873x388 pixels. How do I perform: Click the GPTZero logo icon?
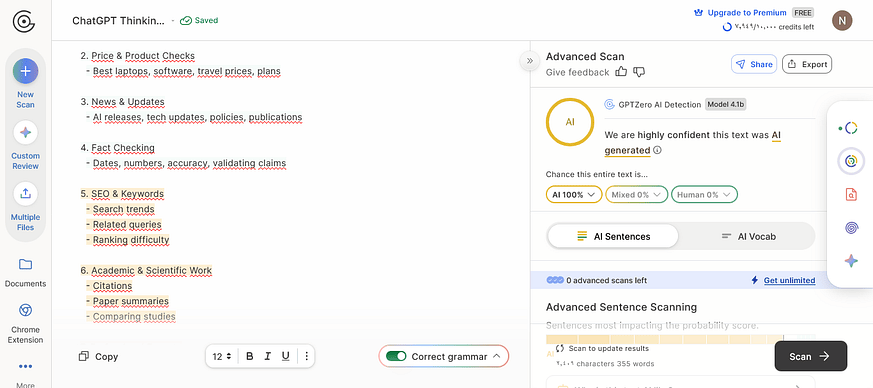click(x=24, y=21)
